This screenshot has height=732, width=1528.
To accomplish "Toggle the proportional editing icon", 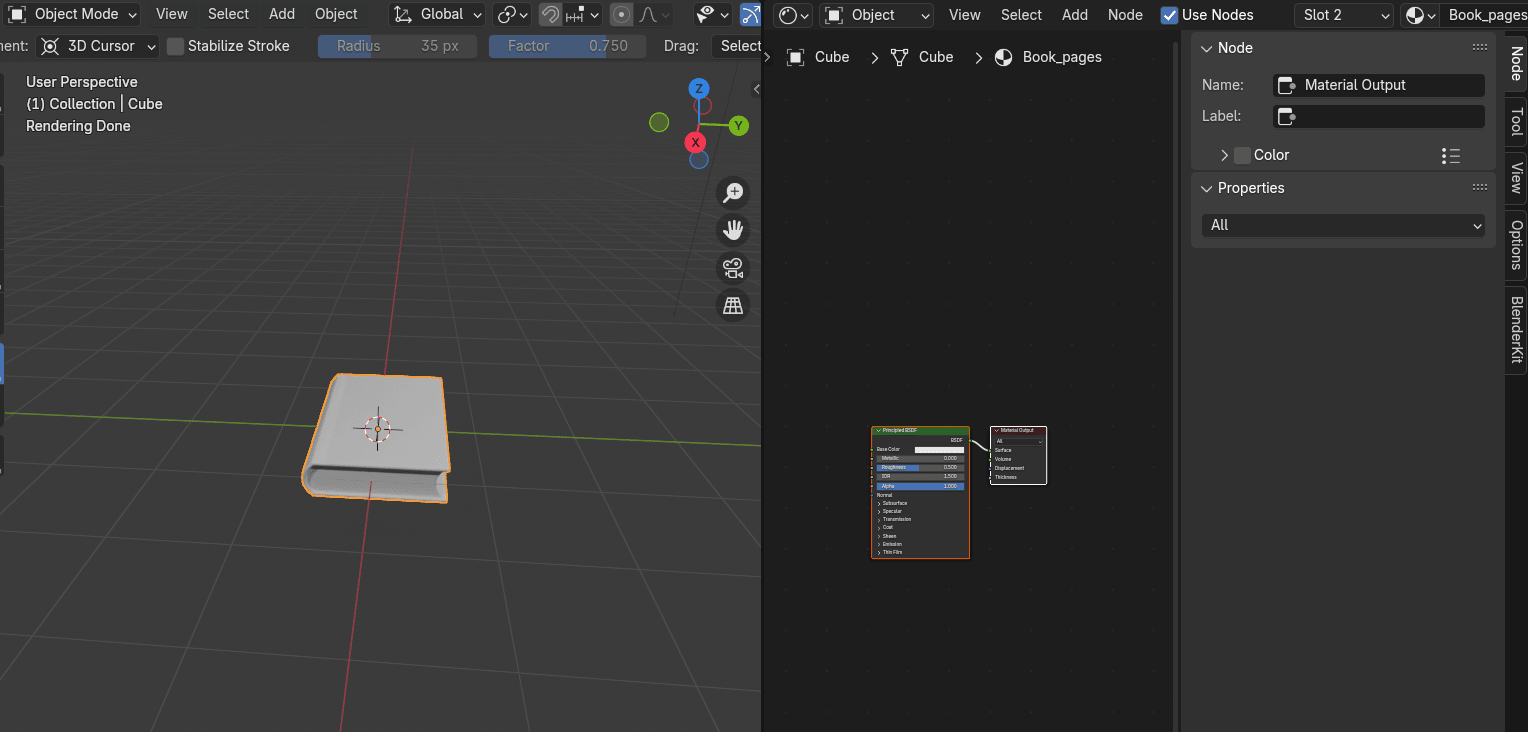I will tap(622, 15).
